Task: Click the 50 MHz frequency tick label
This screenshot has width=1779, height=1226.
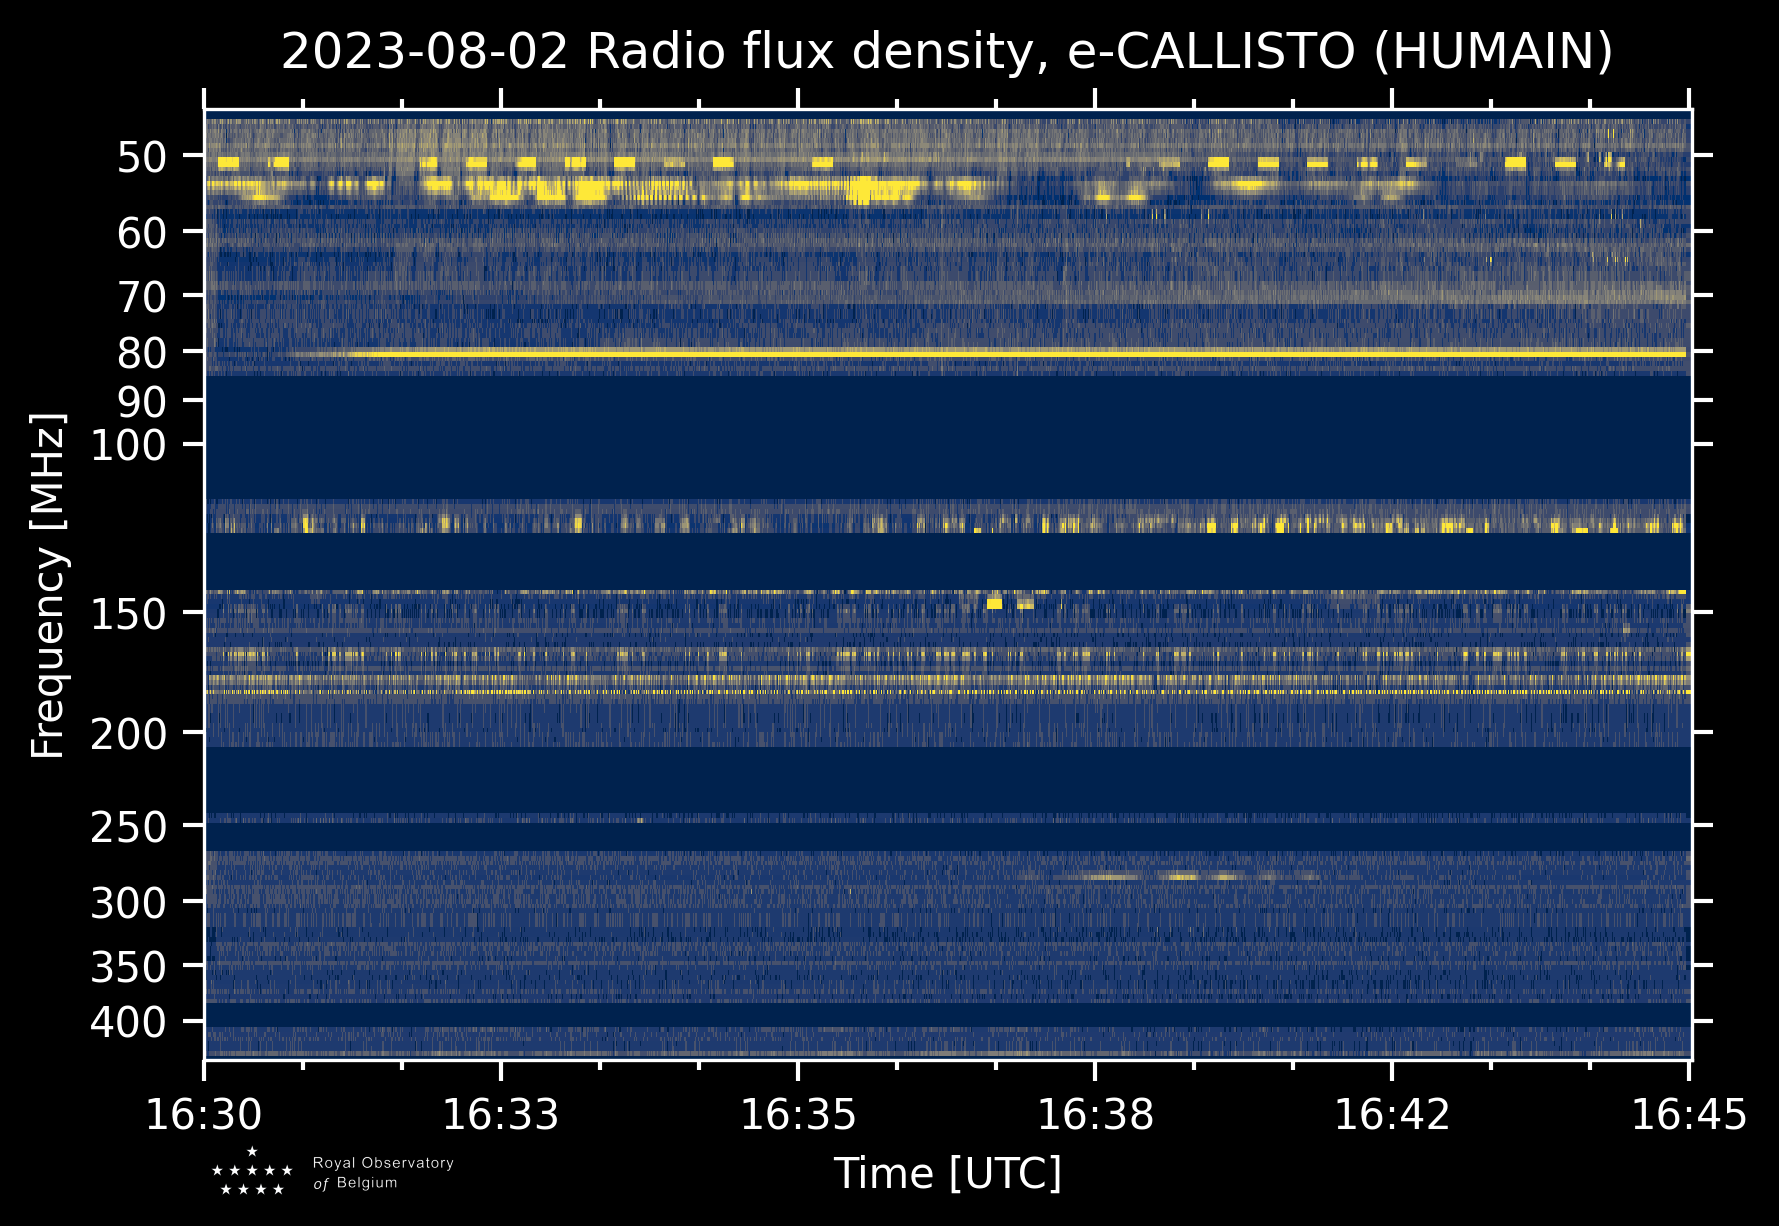Action: [x=148, y=157]
